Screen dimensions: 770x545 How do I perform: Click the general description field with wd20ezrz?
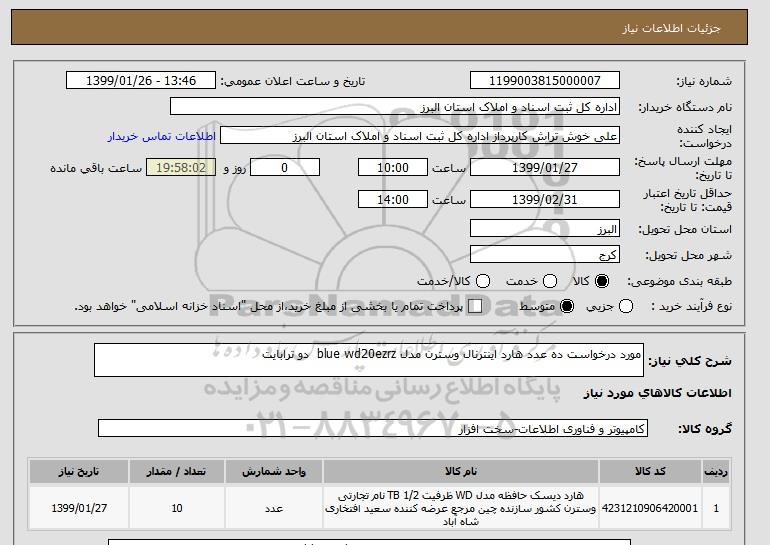coord(369,360)
